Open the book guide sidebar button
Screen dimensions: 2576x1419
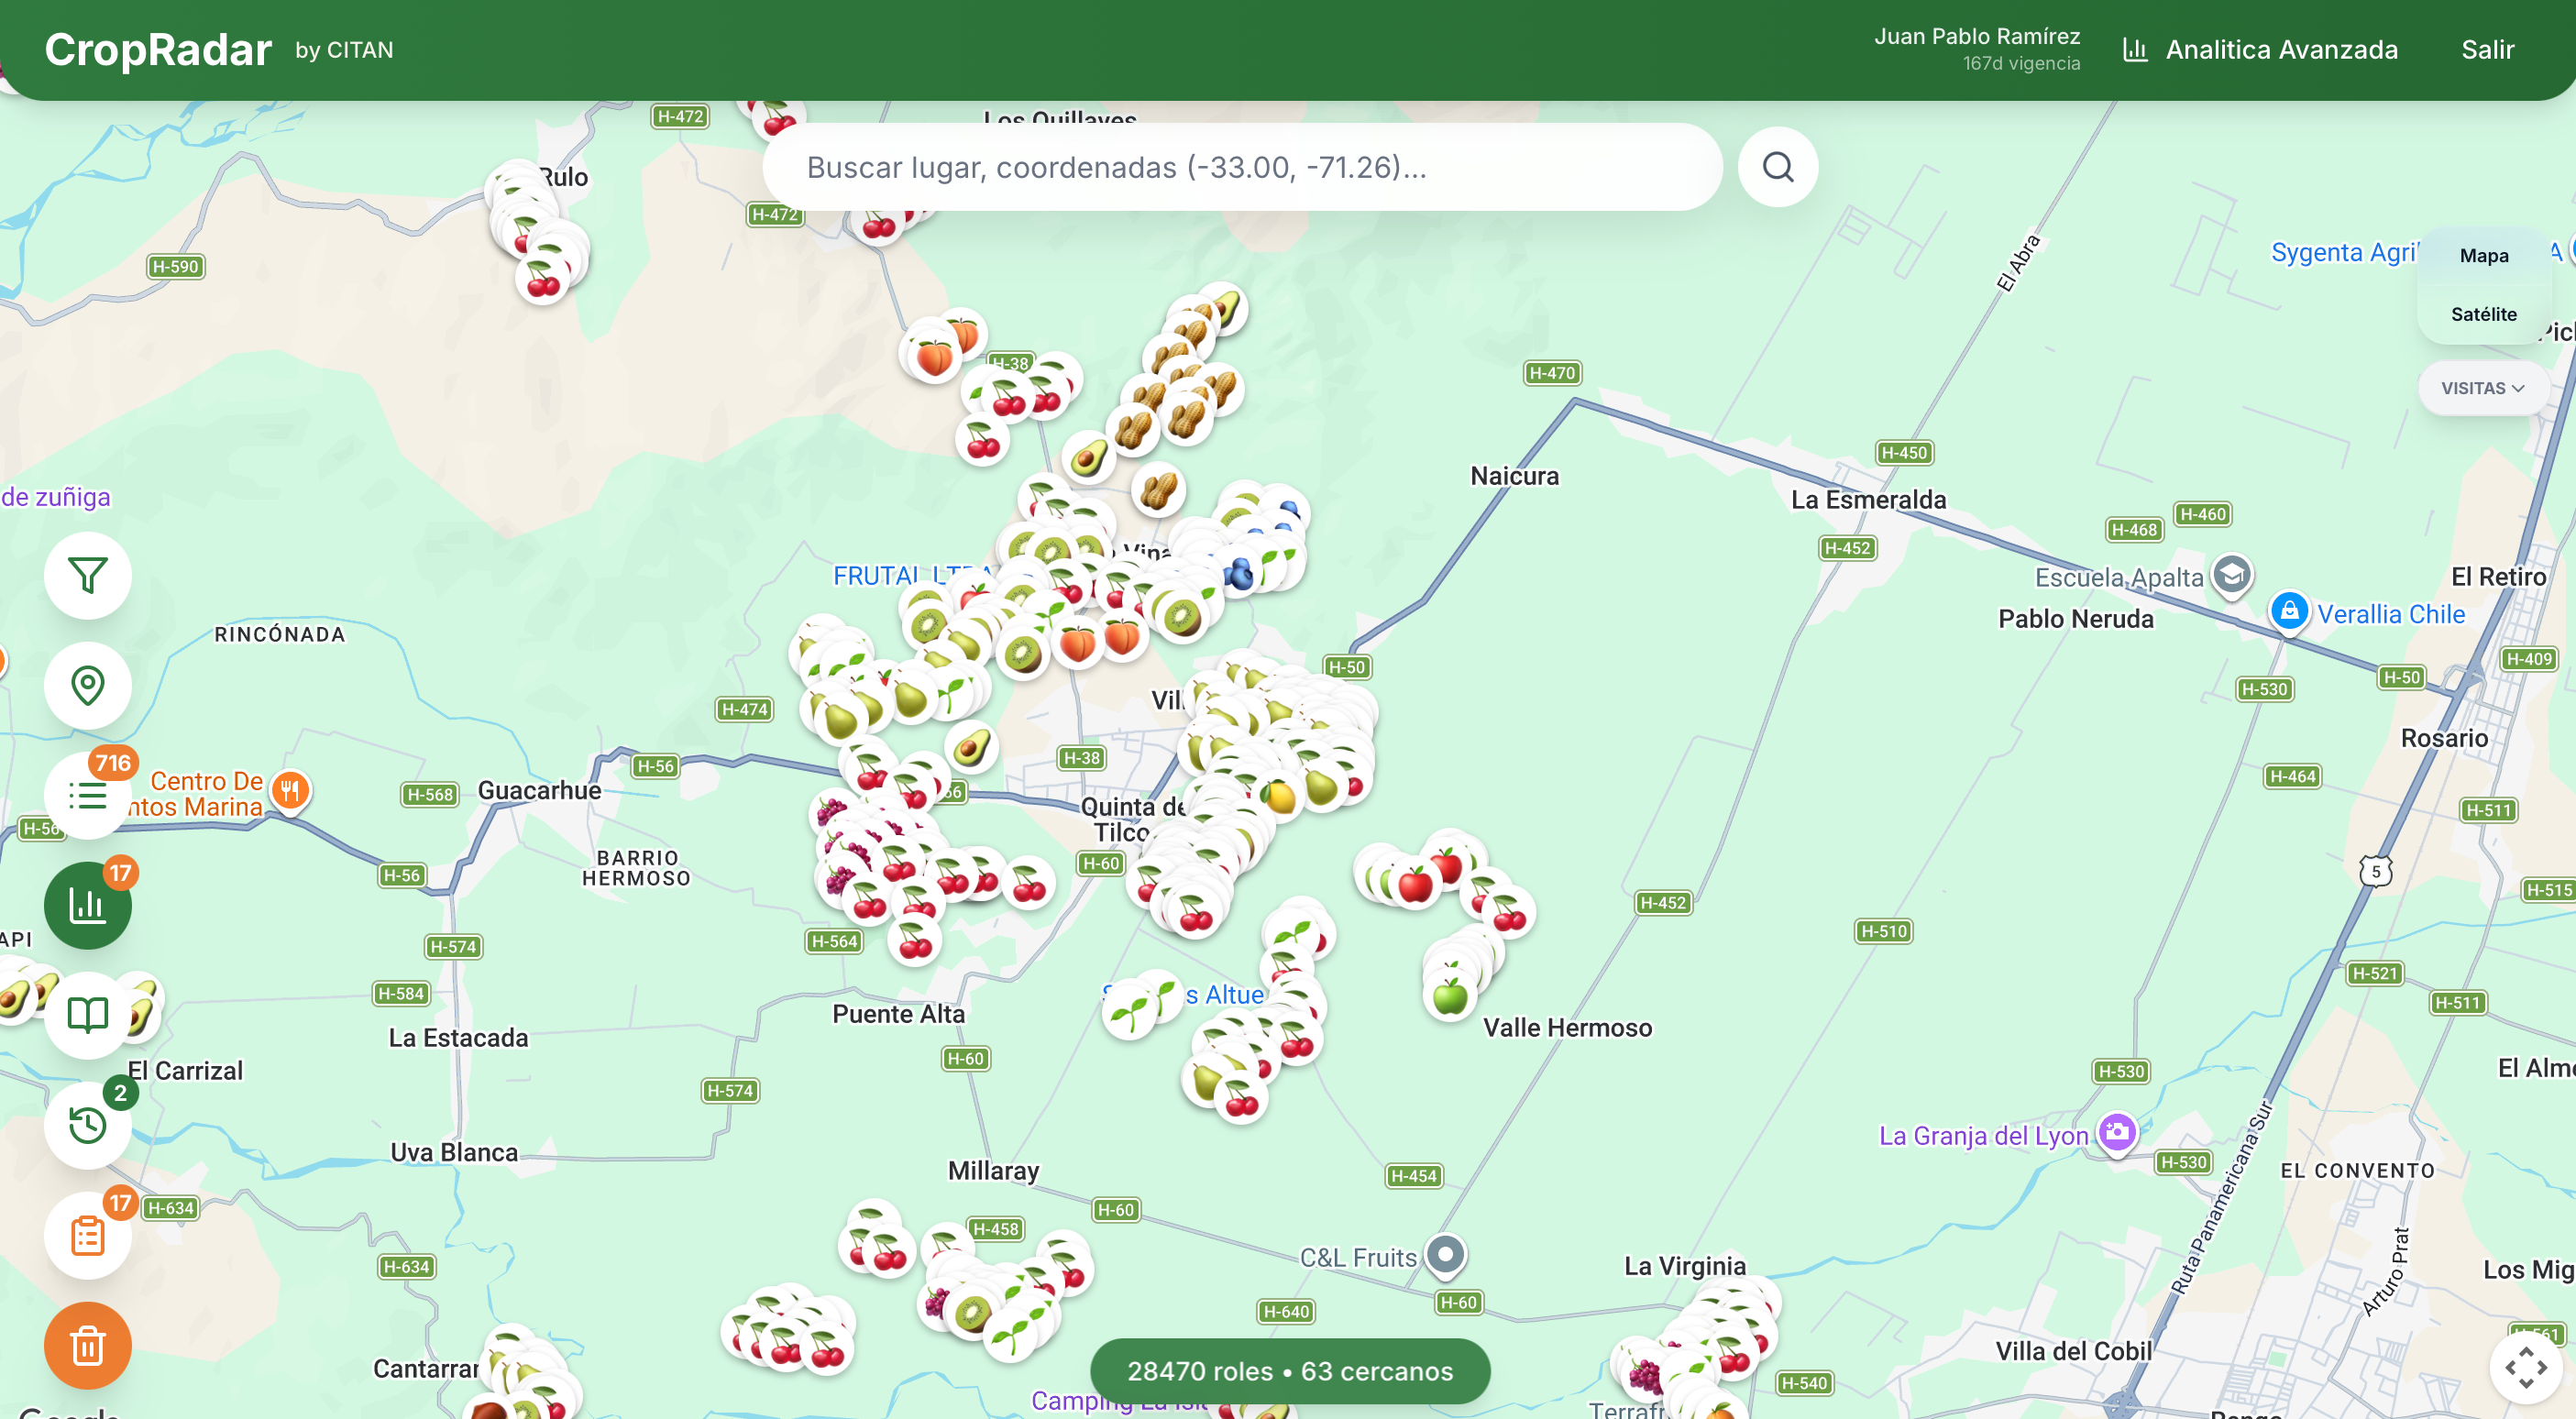(x=88, y=1015)
